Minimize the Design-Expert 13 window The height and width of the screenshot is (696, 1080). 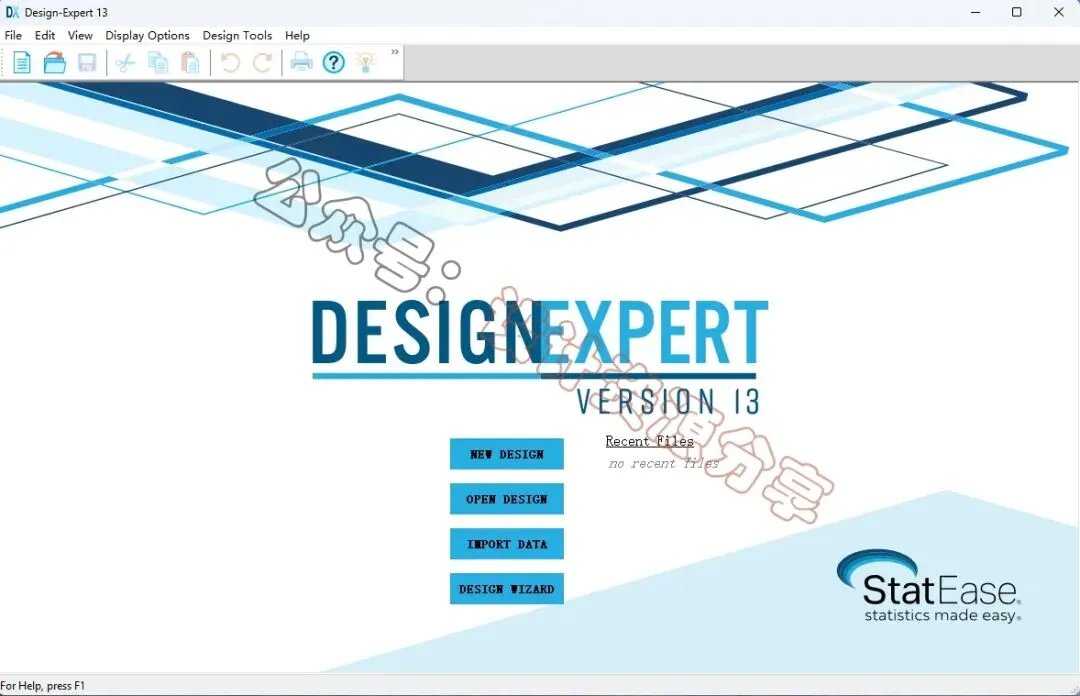point(975,12)
